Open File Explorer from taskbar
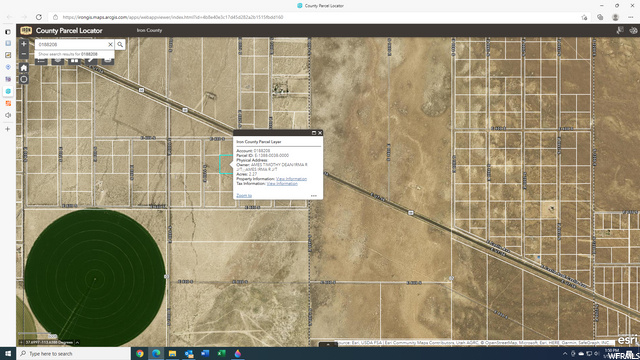 click(x=173, y=353)
